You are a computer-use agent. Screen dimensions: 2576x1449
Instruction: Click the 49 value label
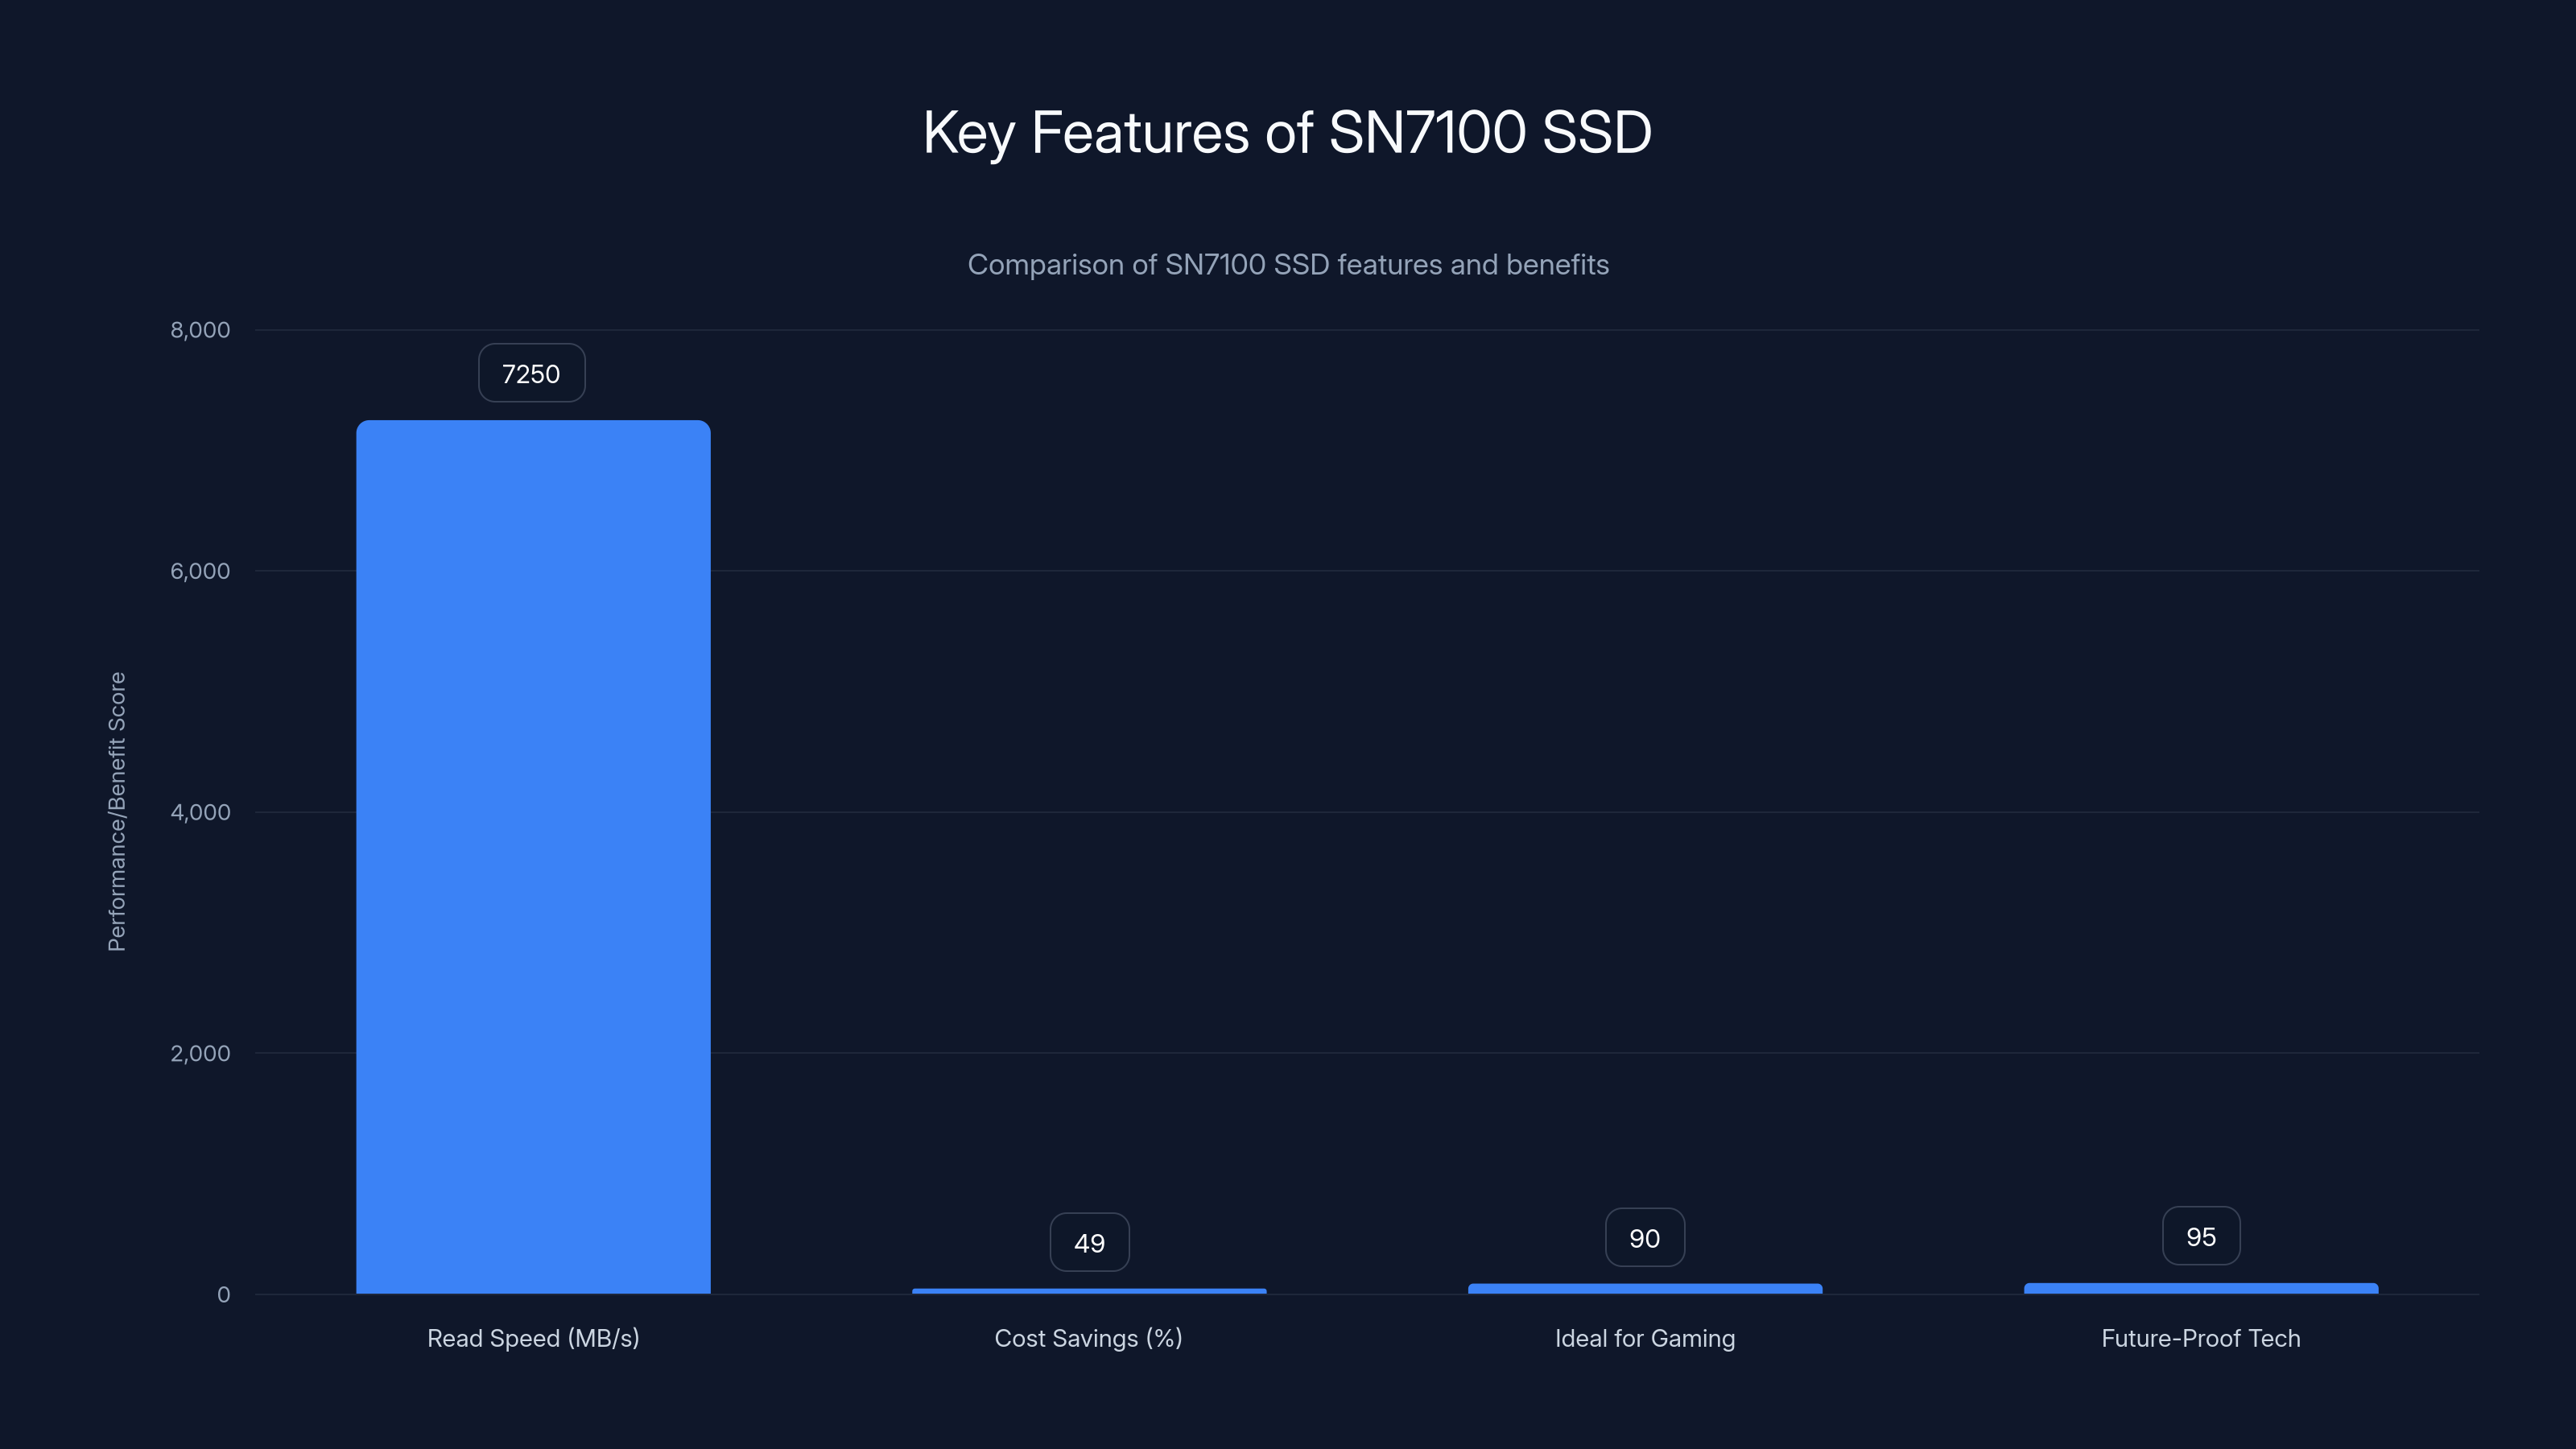click(1089, 1242)
